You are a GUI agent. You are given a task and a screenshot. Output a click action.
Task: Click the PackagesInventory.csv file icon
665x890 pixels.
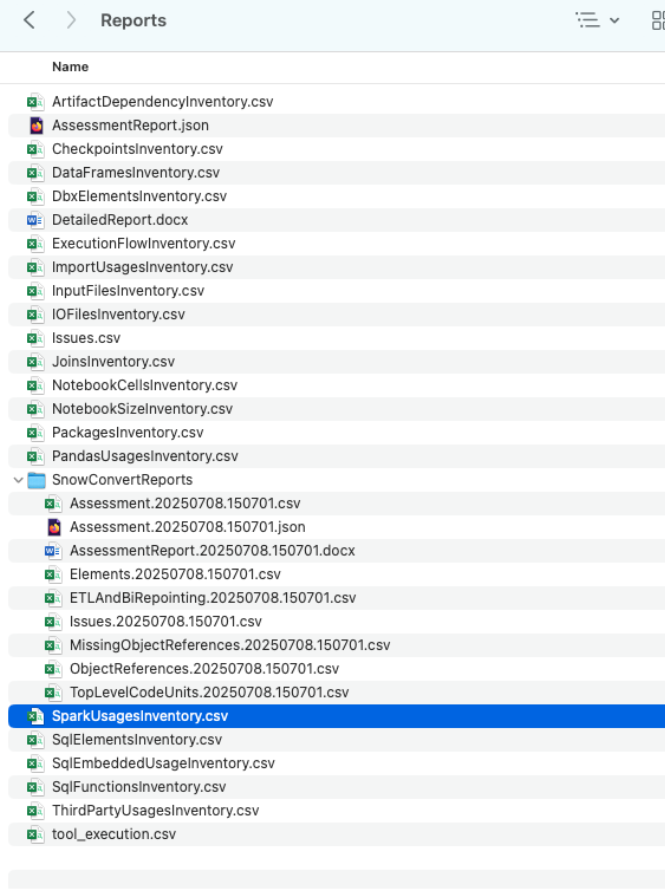click(x=35, y=433)
